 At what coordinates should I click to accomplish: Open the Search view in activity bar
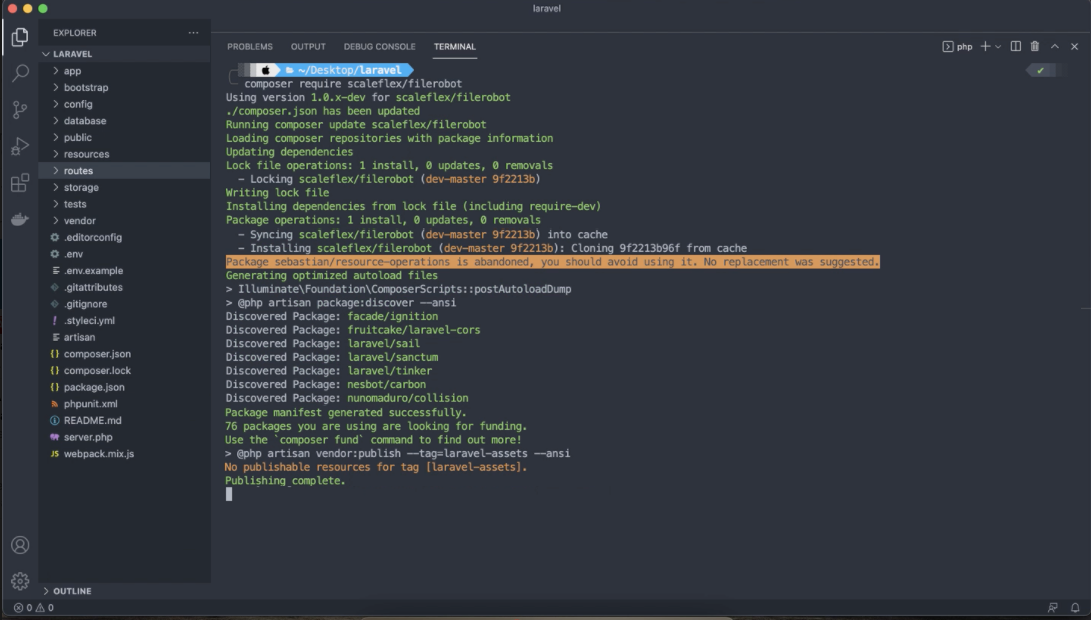point(20,74)
